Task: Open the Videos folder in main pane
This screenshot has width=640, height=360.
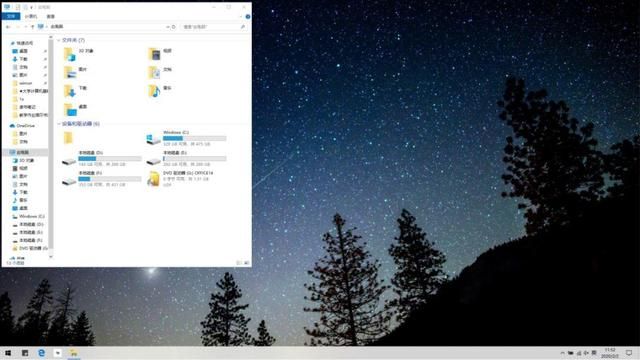Action: 154,54
